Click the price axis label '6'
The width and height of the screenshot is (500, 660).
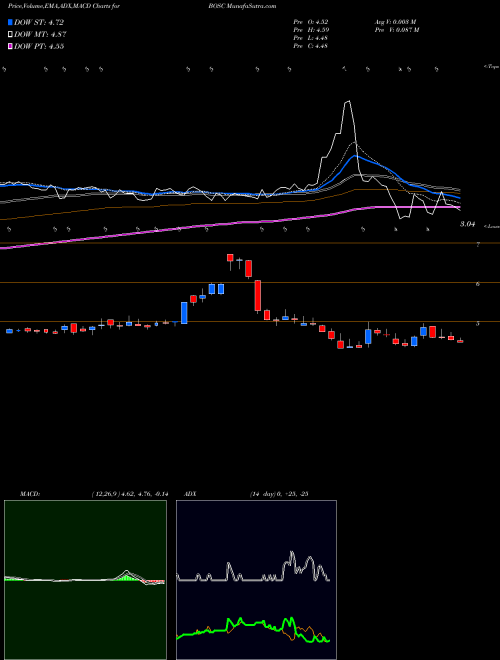[478, 284]
